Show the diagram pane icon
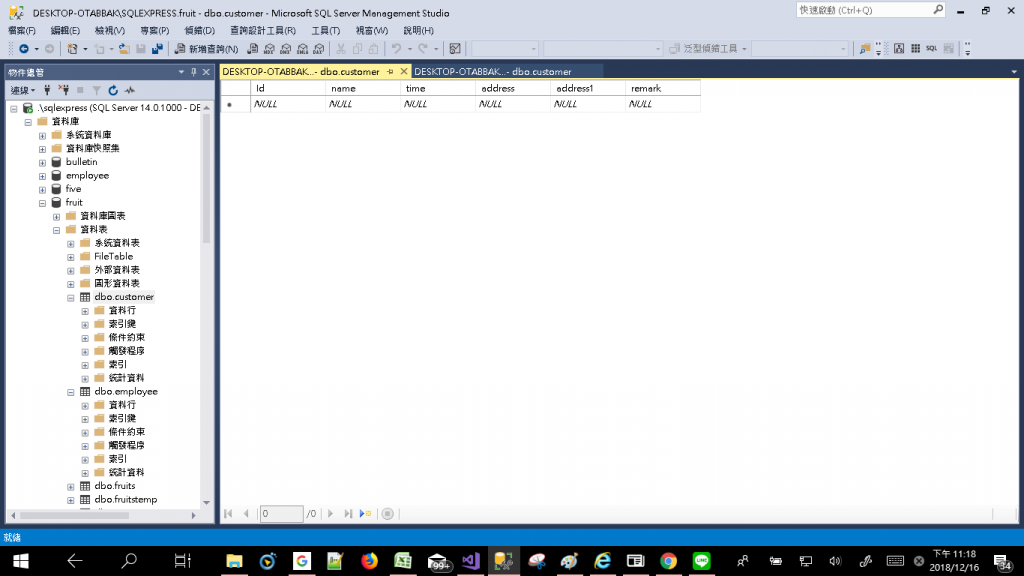1024x576 pixels. click(x=899, y=48)
